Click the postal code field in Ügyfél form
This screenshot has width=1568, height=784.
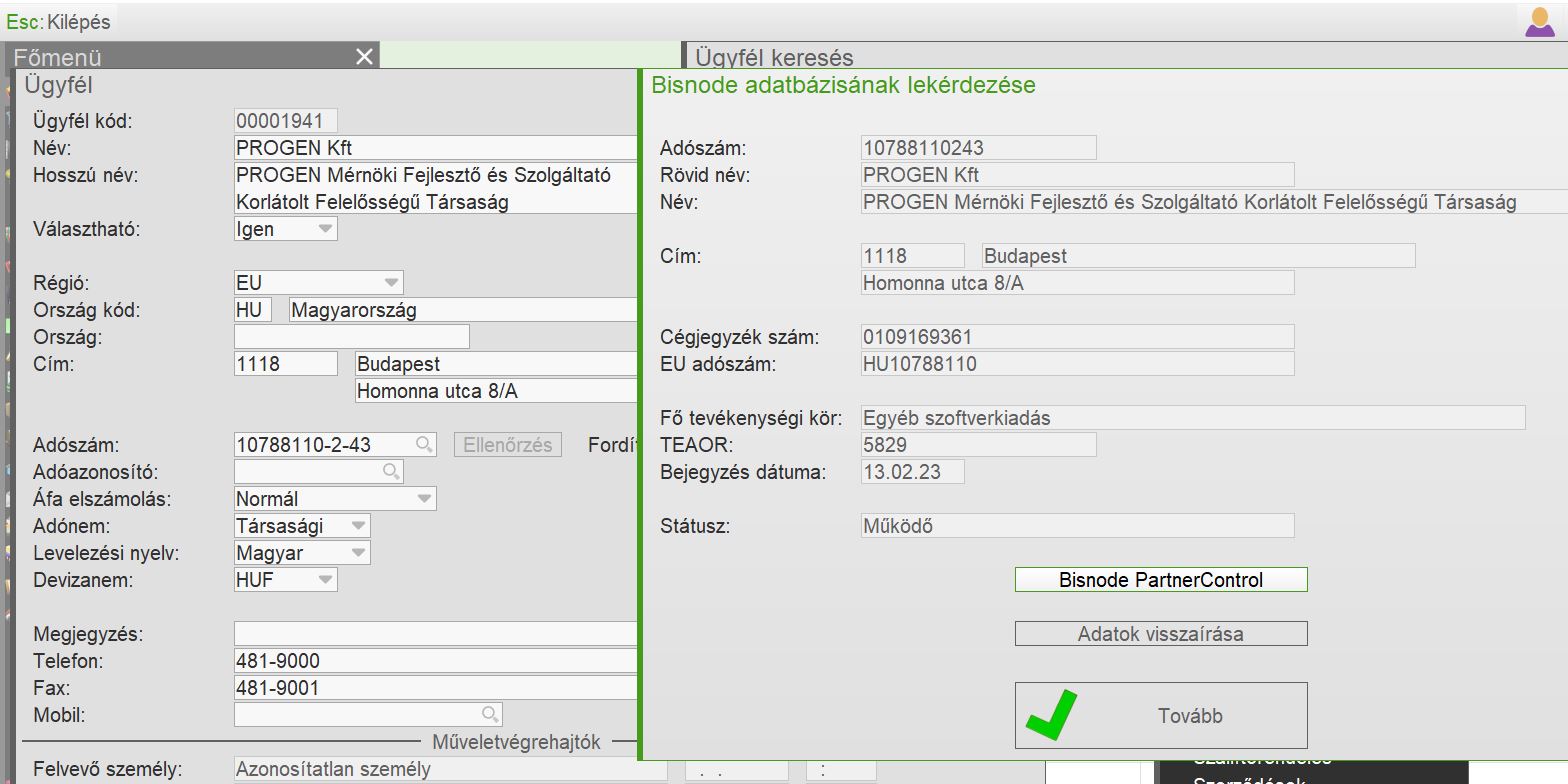point(286,364)
